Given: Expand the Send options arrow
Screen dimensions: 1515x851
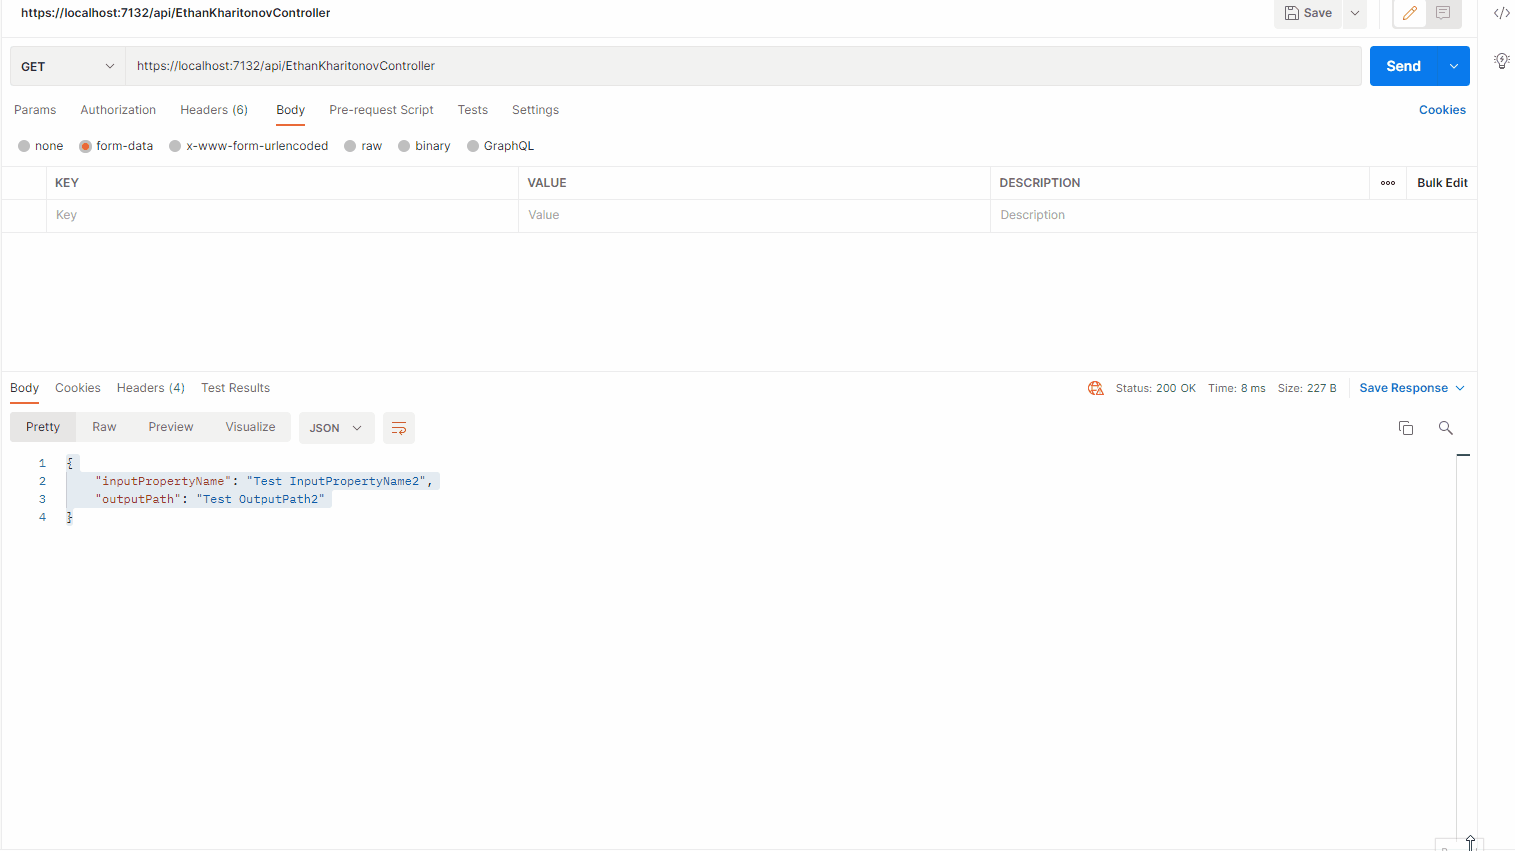Looking at the screenshot, I should pyautogui.click(x=1454, y=66).
